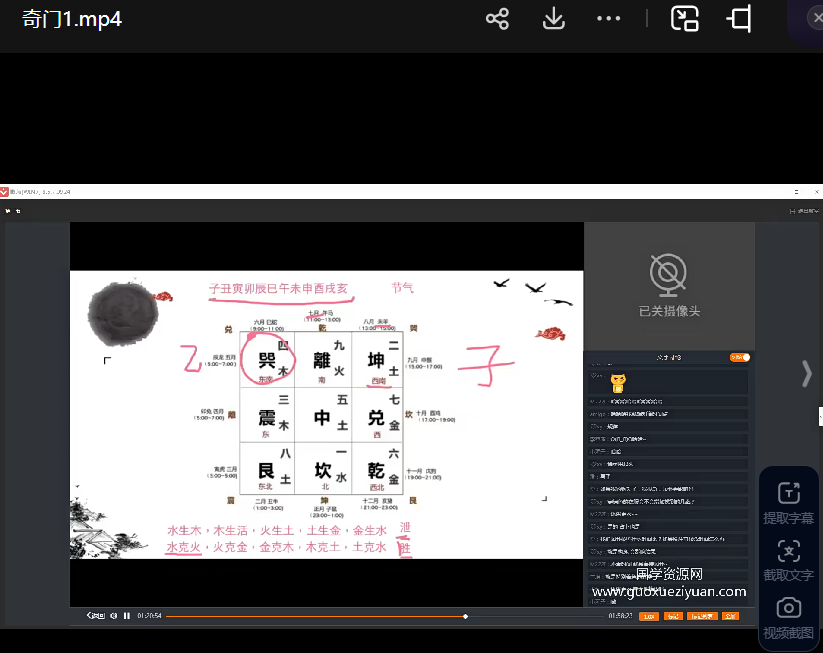
Task: Toggle the orange chat switch
Action: click(x=739, y=357)
